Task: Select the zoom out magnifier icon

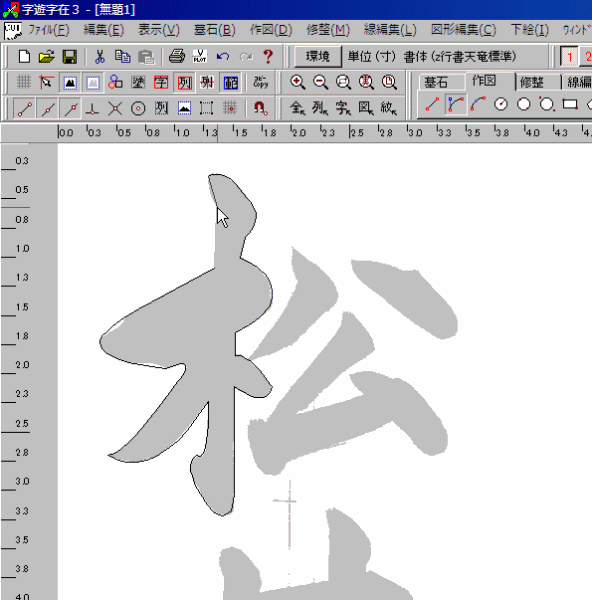Action: tap(320, 82)
